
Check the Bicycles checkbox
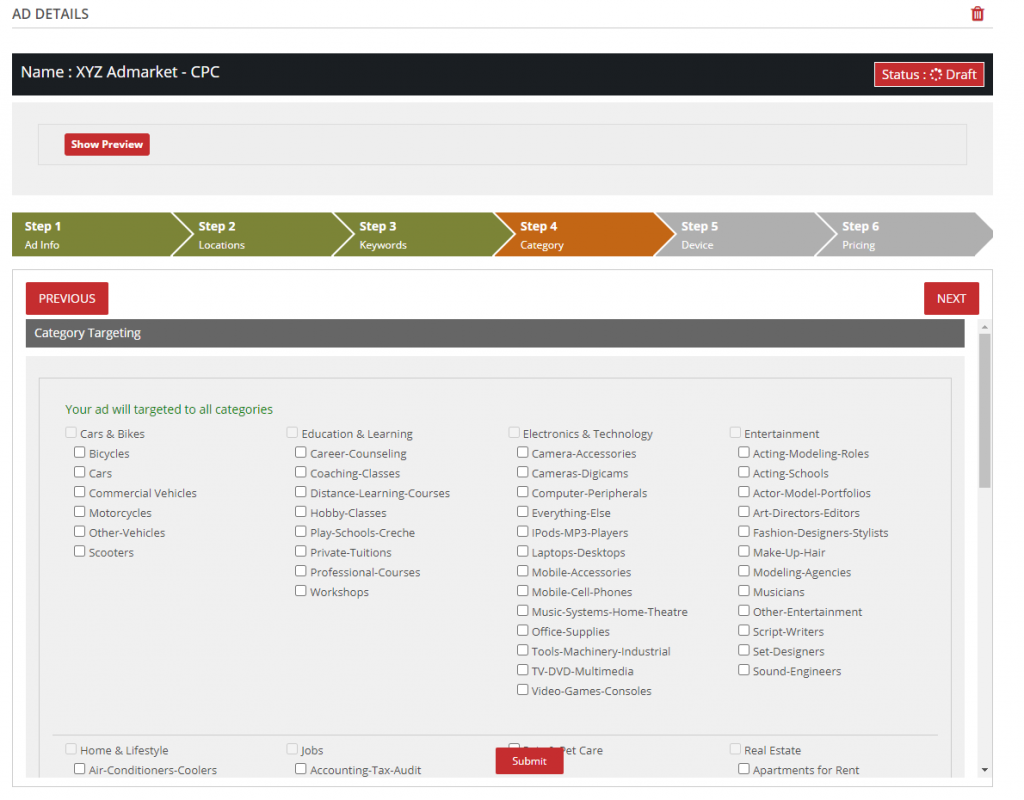click(x=80, y=453)
